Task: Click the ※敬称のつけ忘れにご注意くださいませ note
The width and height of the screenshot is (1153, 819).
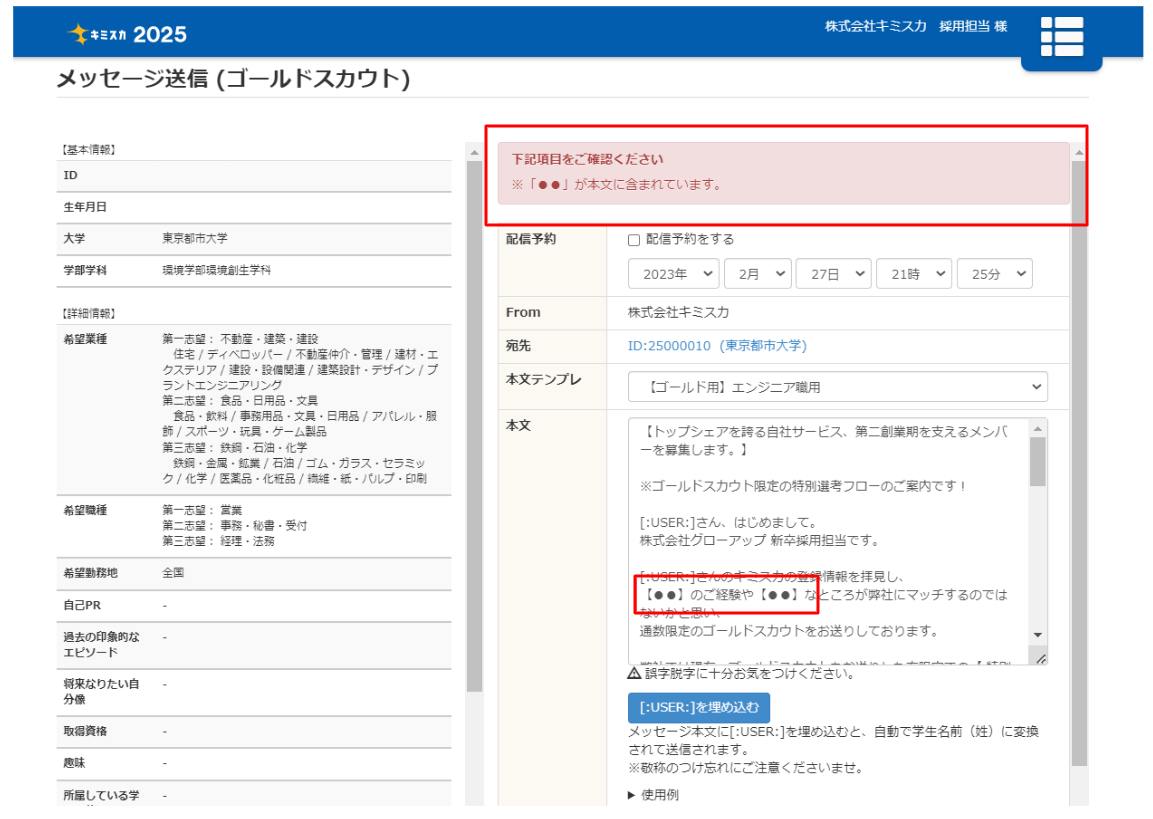Action: (x=747, y=768)
